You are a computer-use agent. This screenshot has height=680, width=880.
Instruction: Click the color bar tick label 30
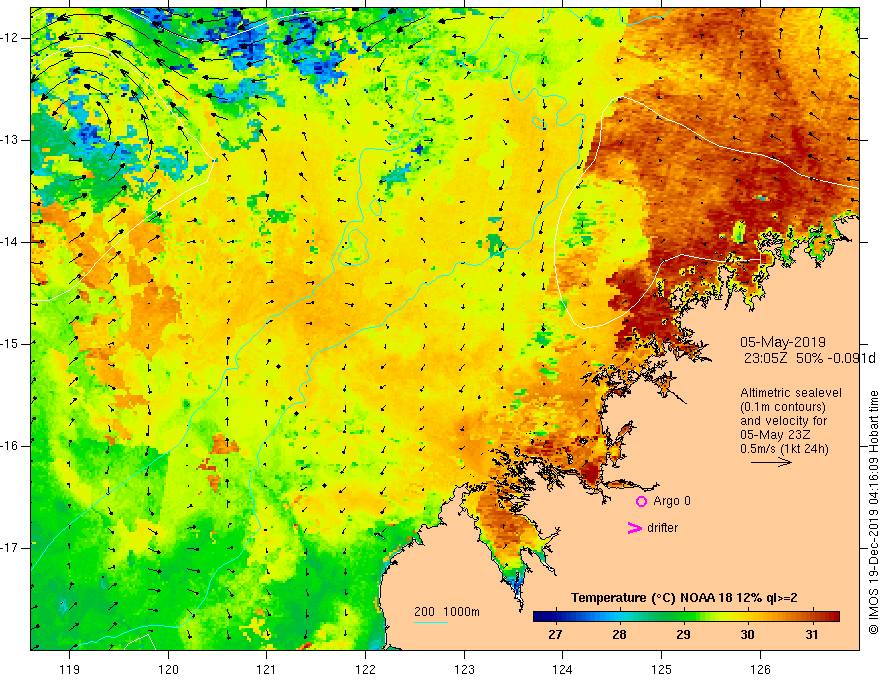point(747,635)
